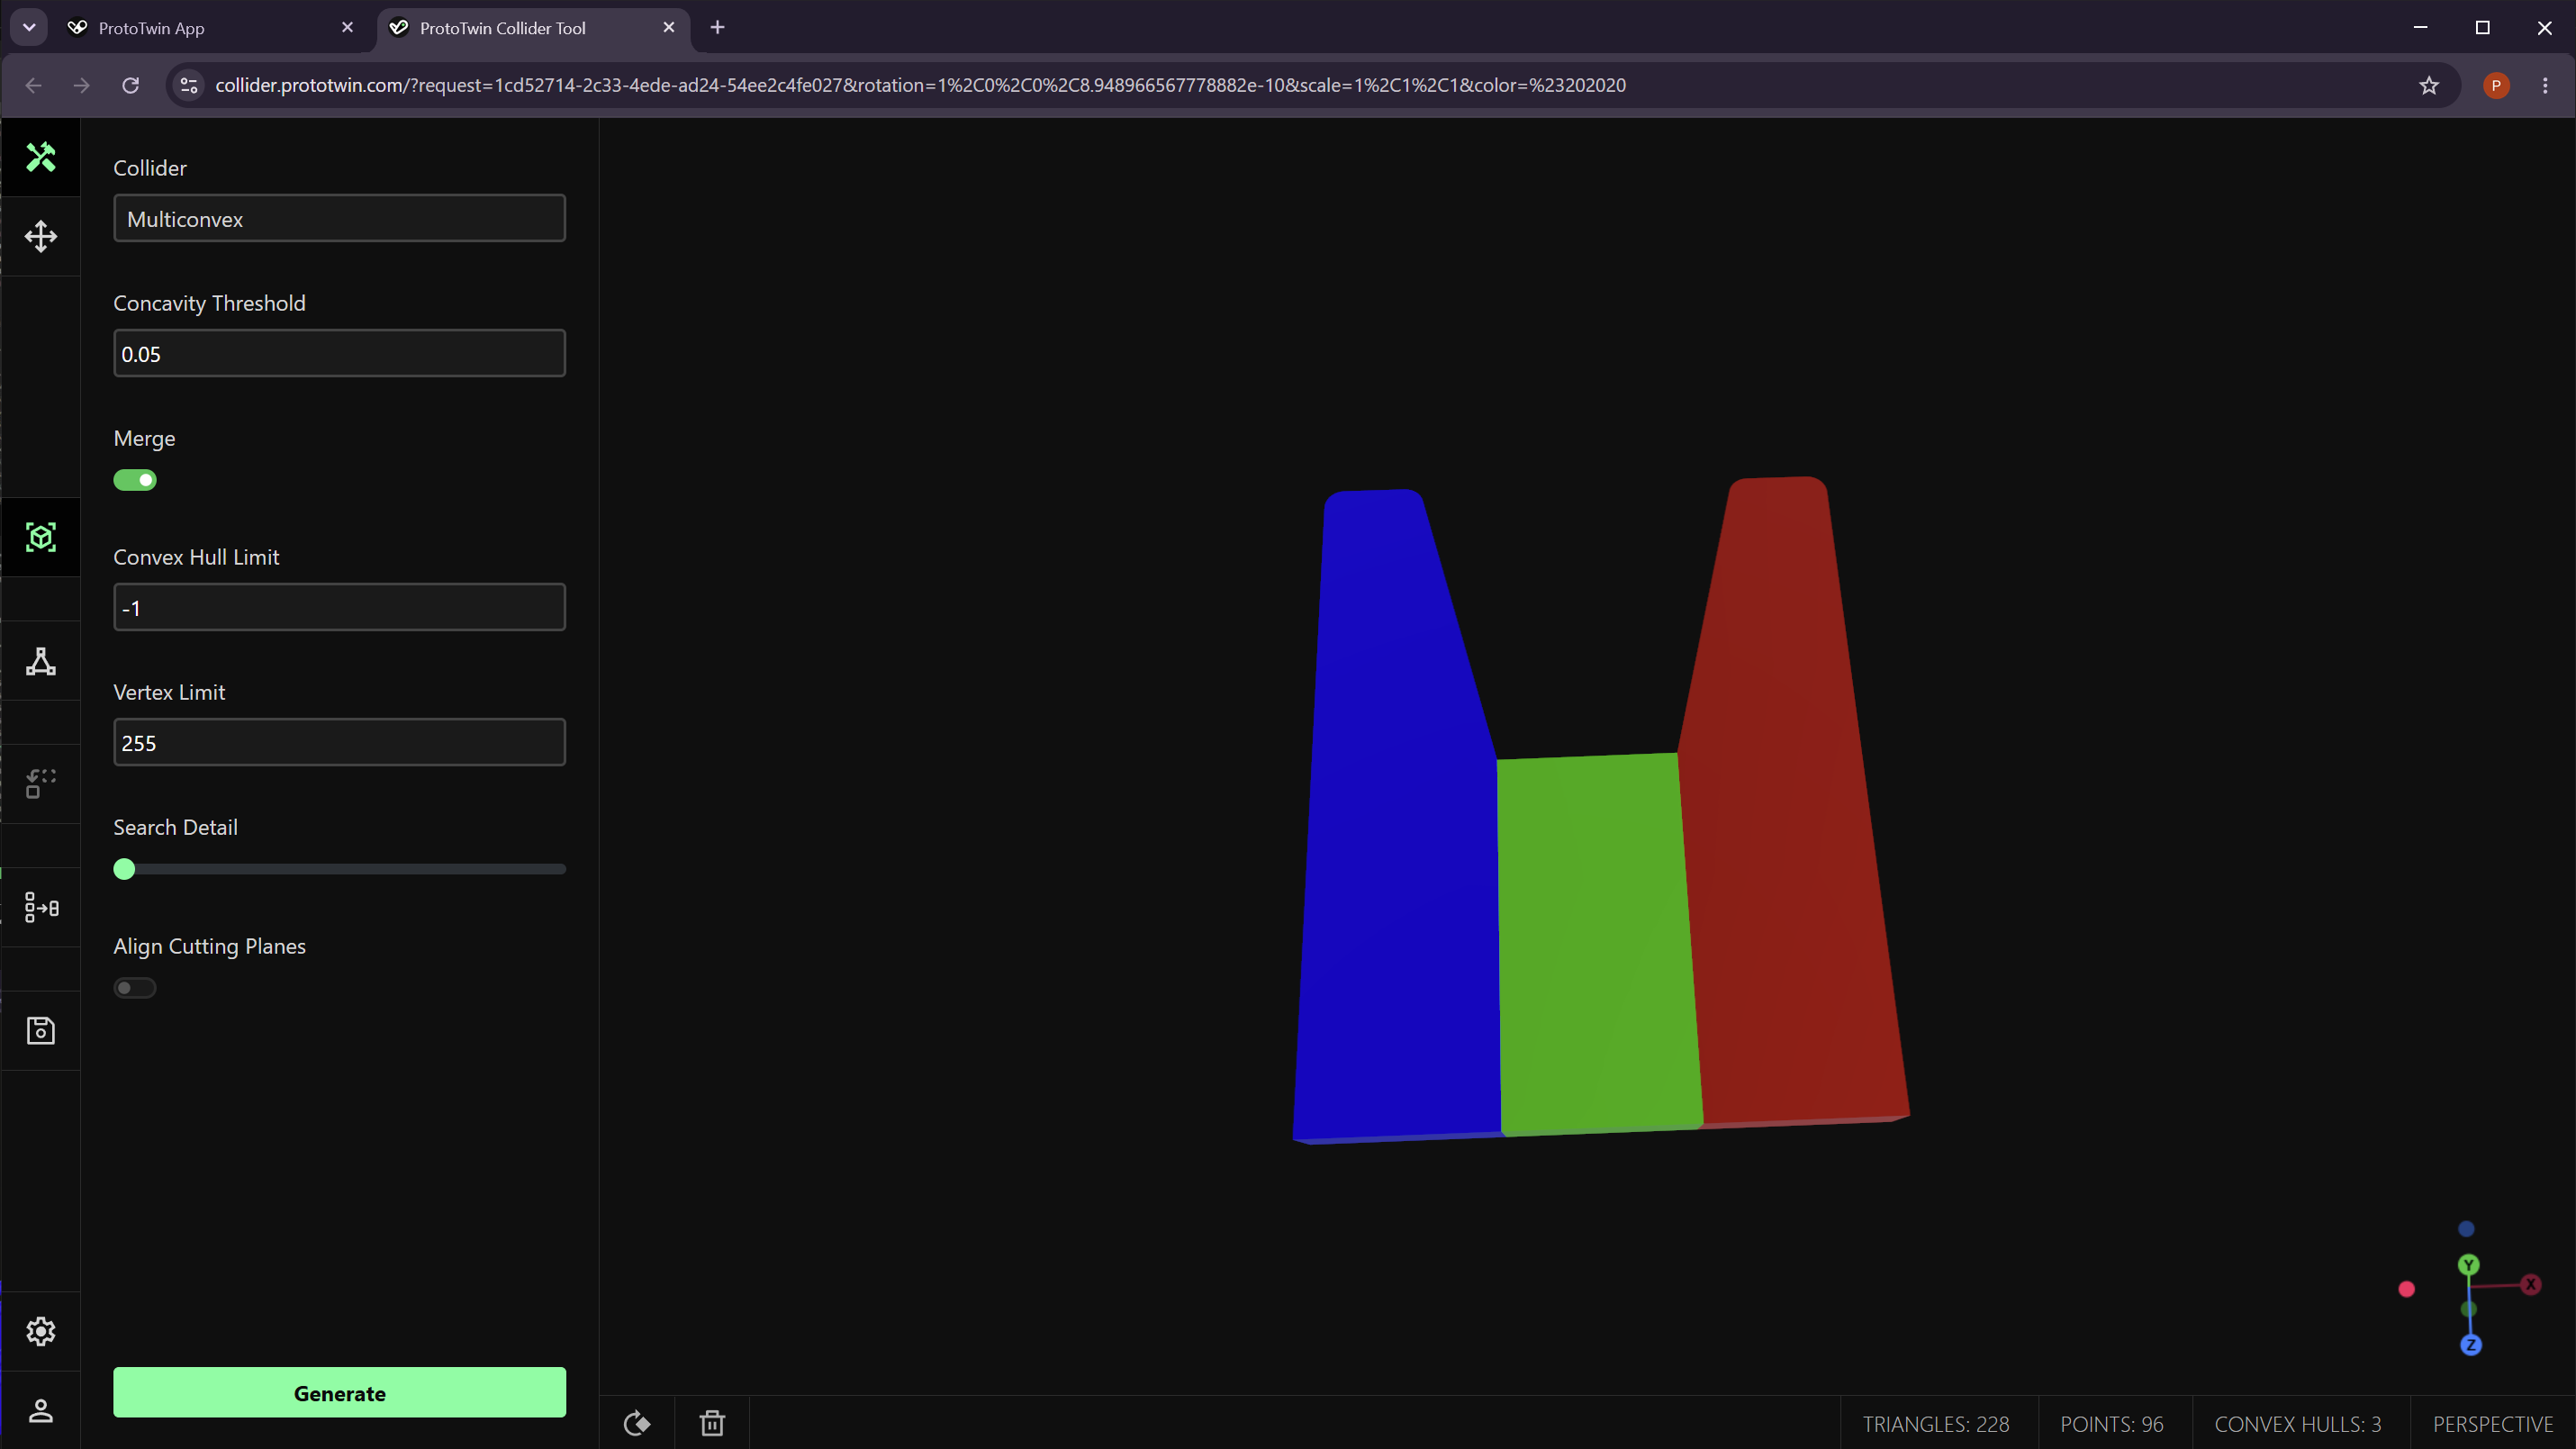Toggle the PERSPECTIVE camera mode

[2493, 1424]
